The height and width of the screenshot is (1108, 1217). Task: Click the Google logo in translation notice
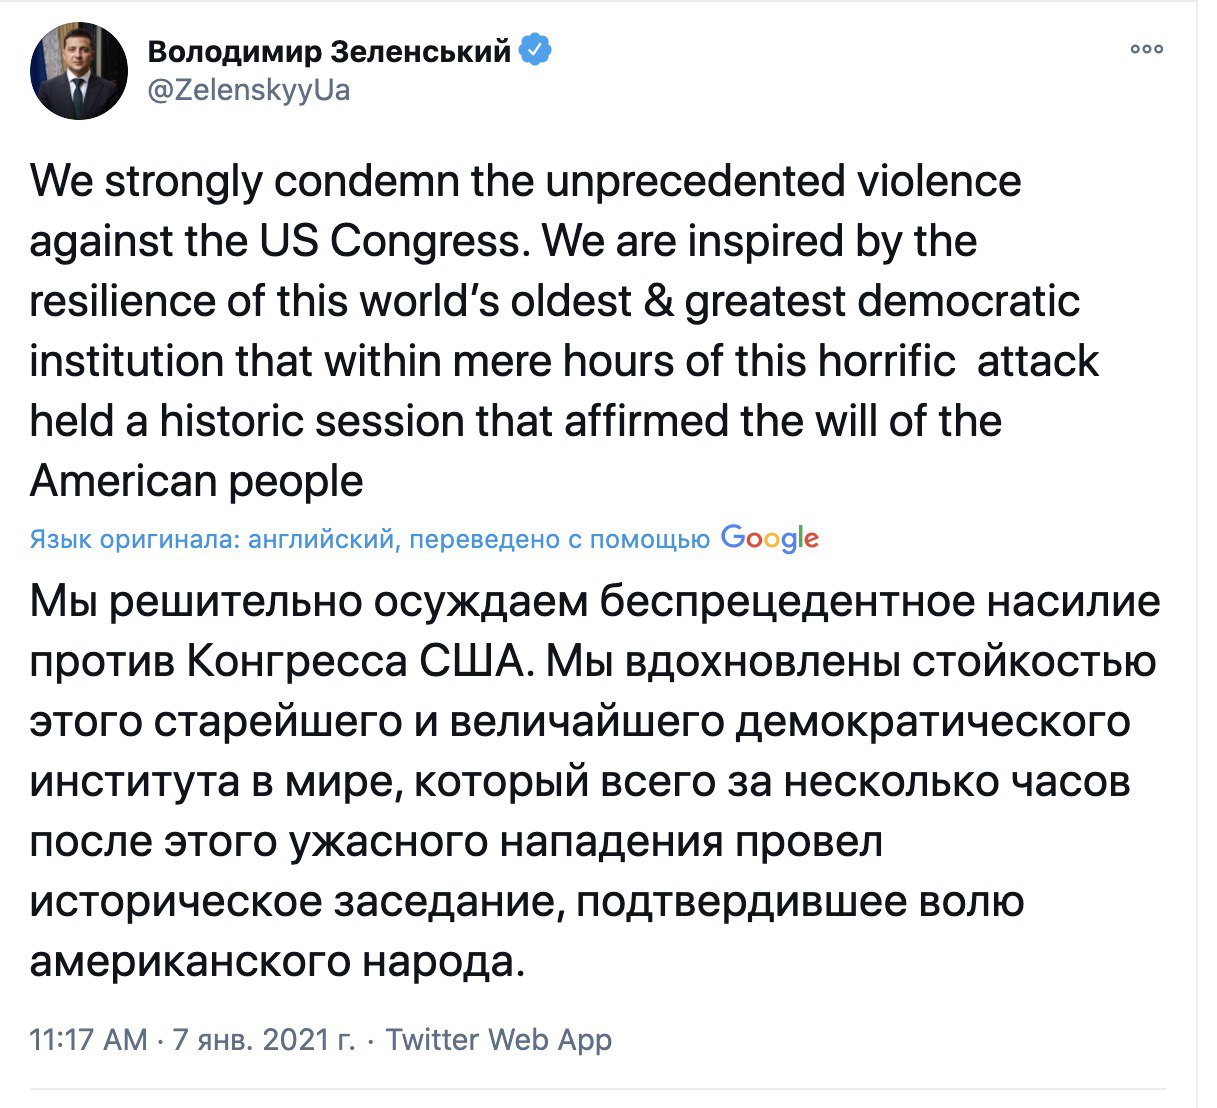tap(769, 539)
